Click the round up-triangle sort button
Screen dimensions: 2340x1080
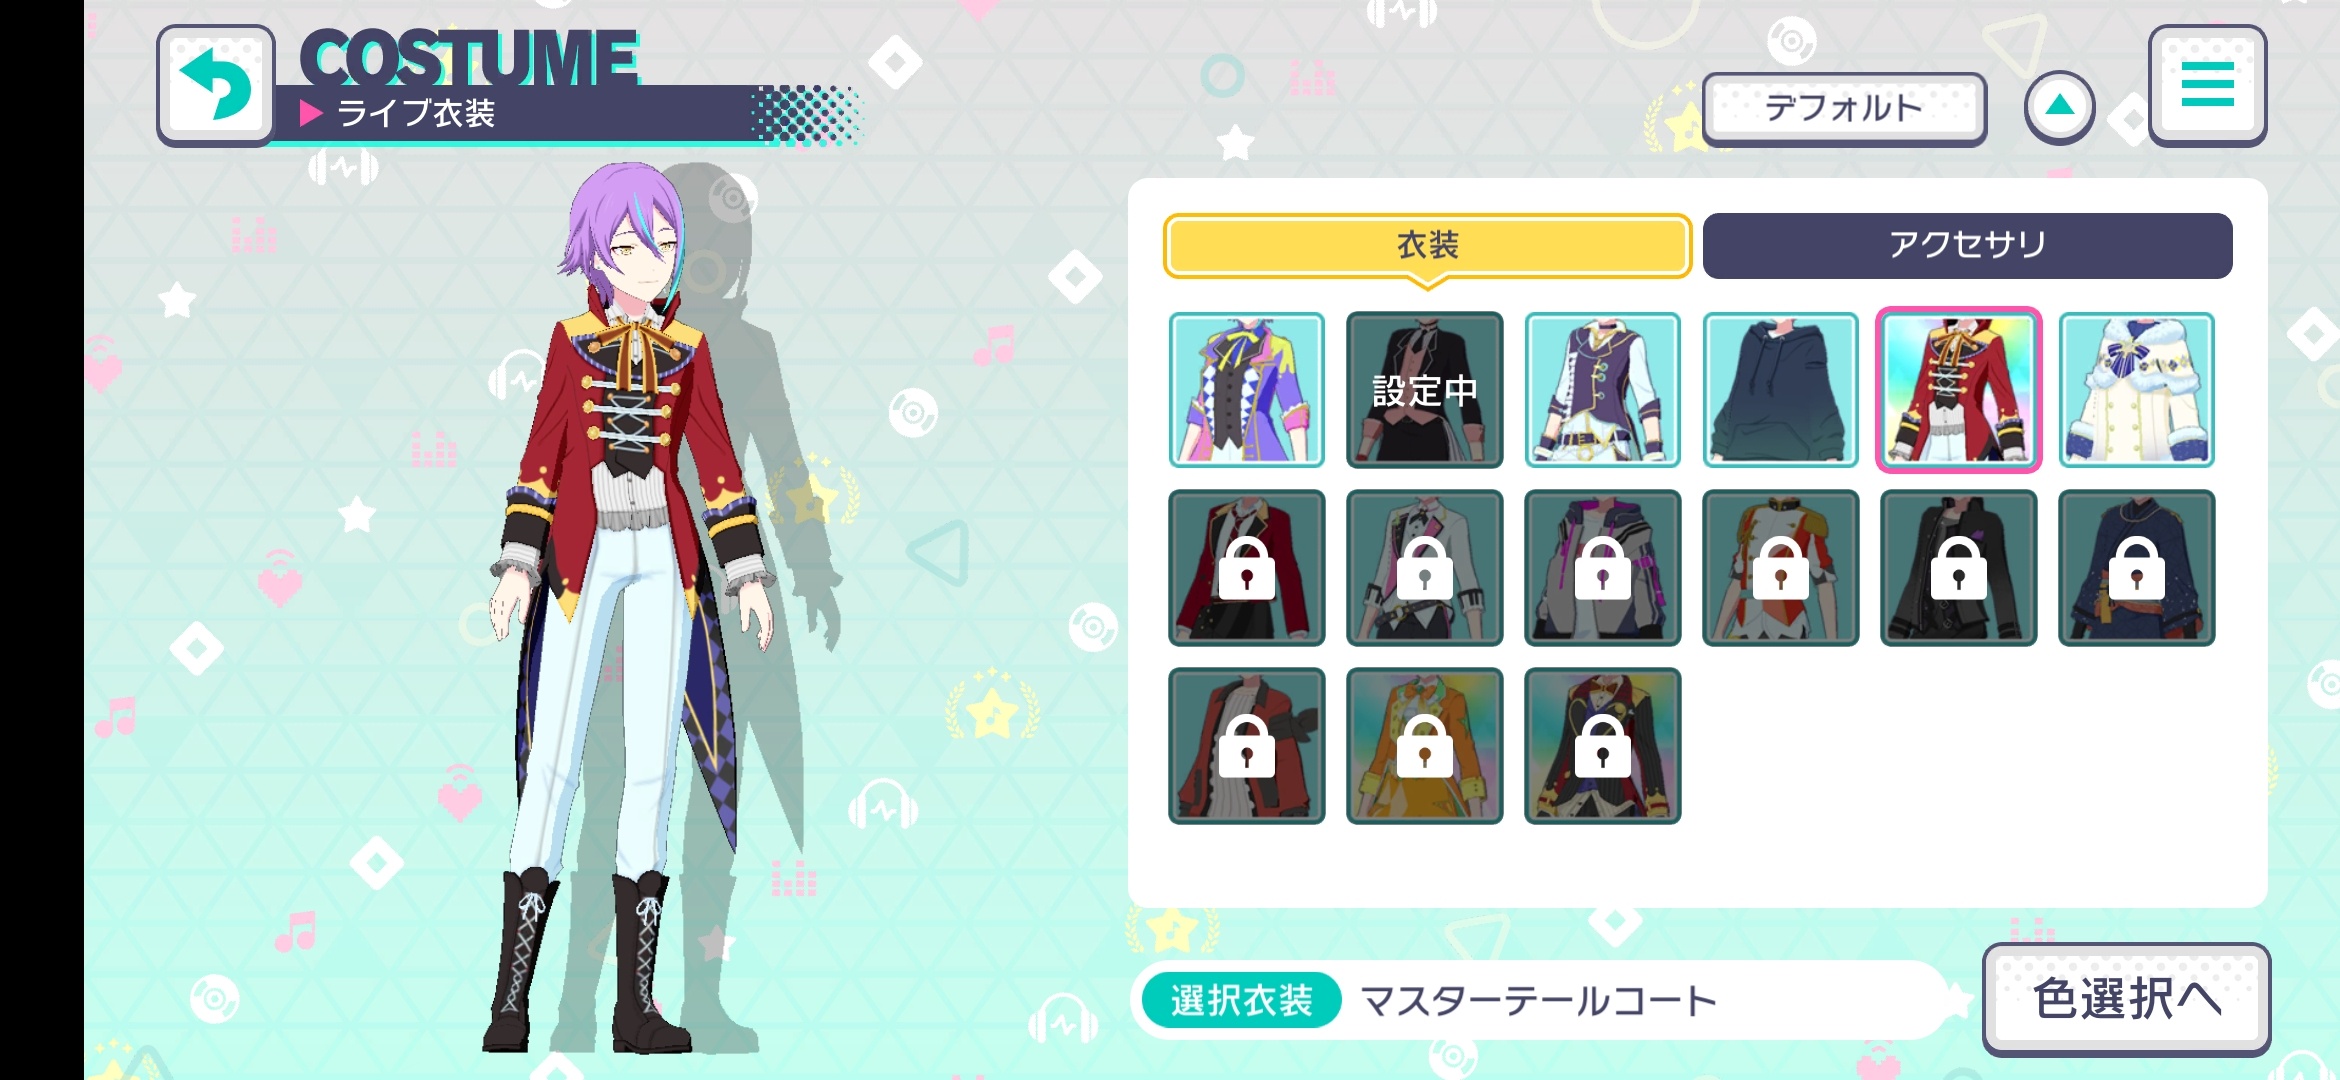click(2060, 107)
